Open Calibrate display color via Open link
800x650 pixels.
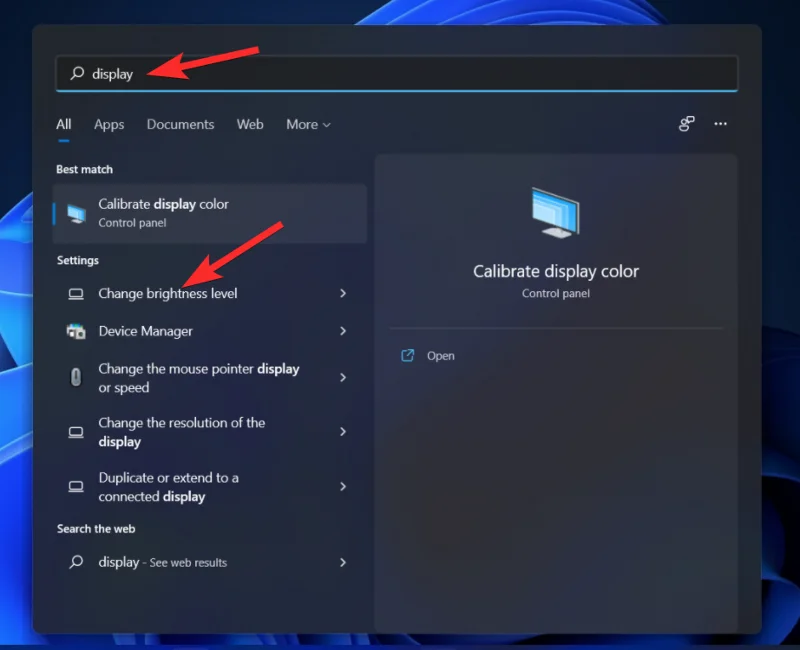click(428, 355)
